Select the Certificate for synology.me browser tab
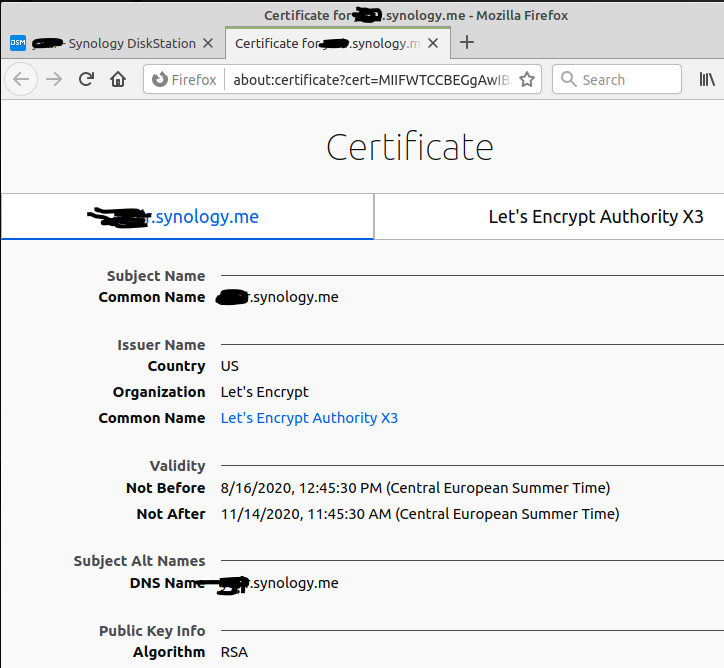Screen dimensions: 724x668 (338, 43)
